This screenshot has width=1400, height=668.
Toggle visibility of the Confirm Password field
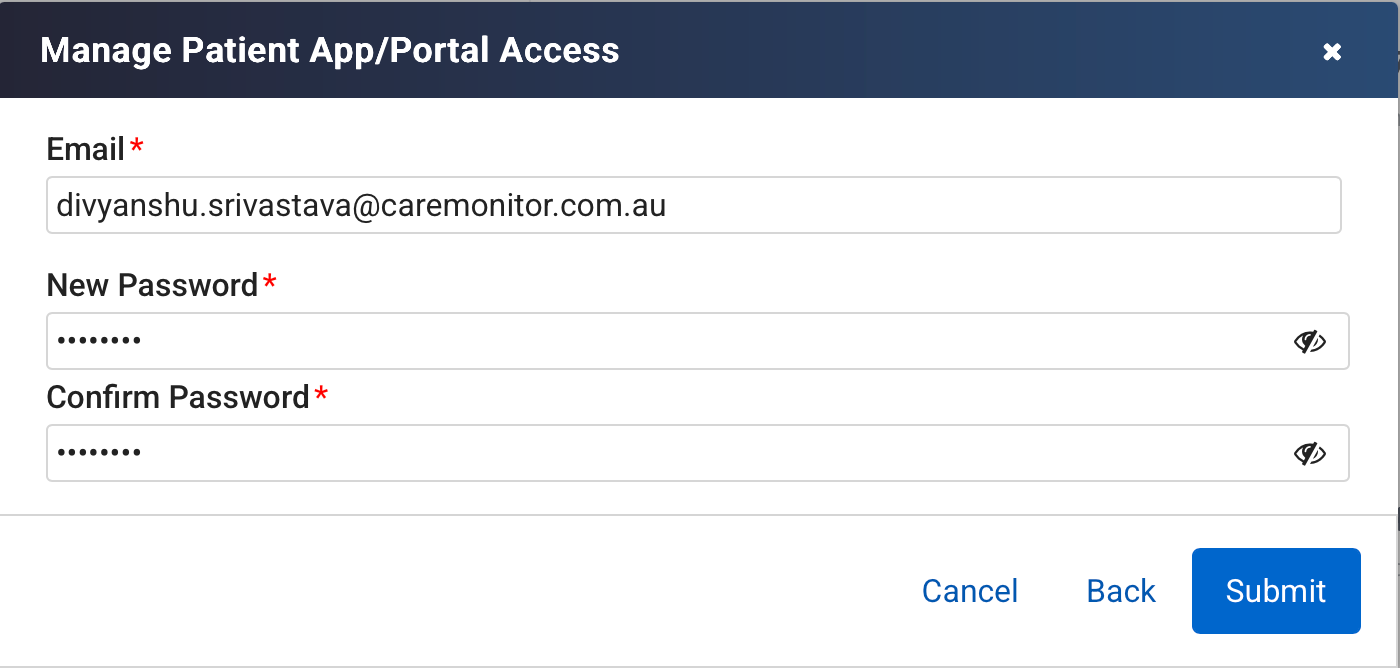tap(1309, 454)
